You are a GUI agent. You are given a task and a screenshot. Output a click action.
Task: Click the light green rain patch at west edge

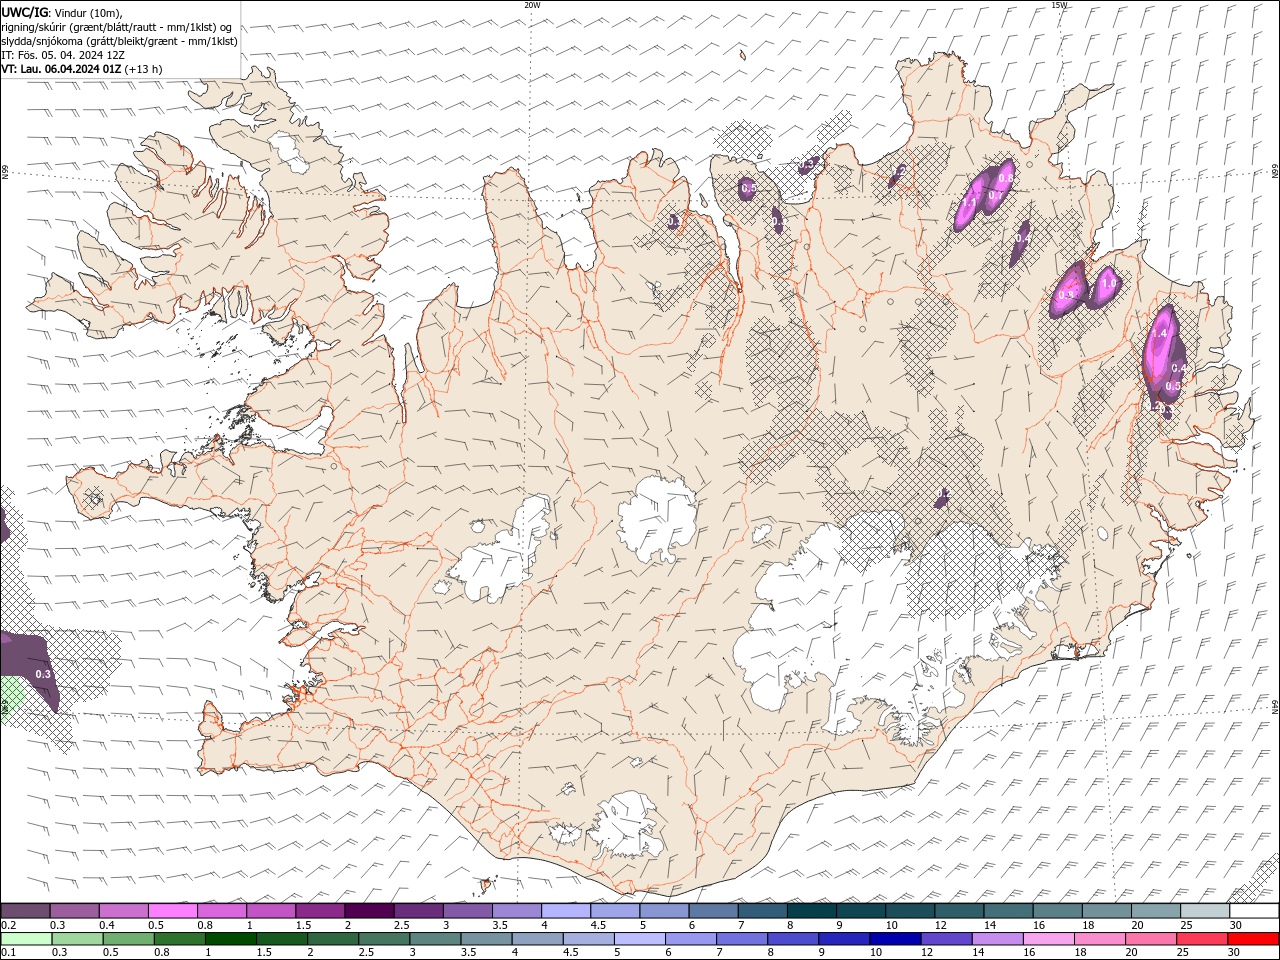tap(12, 697)
